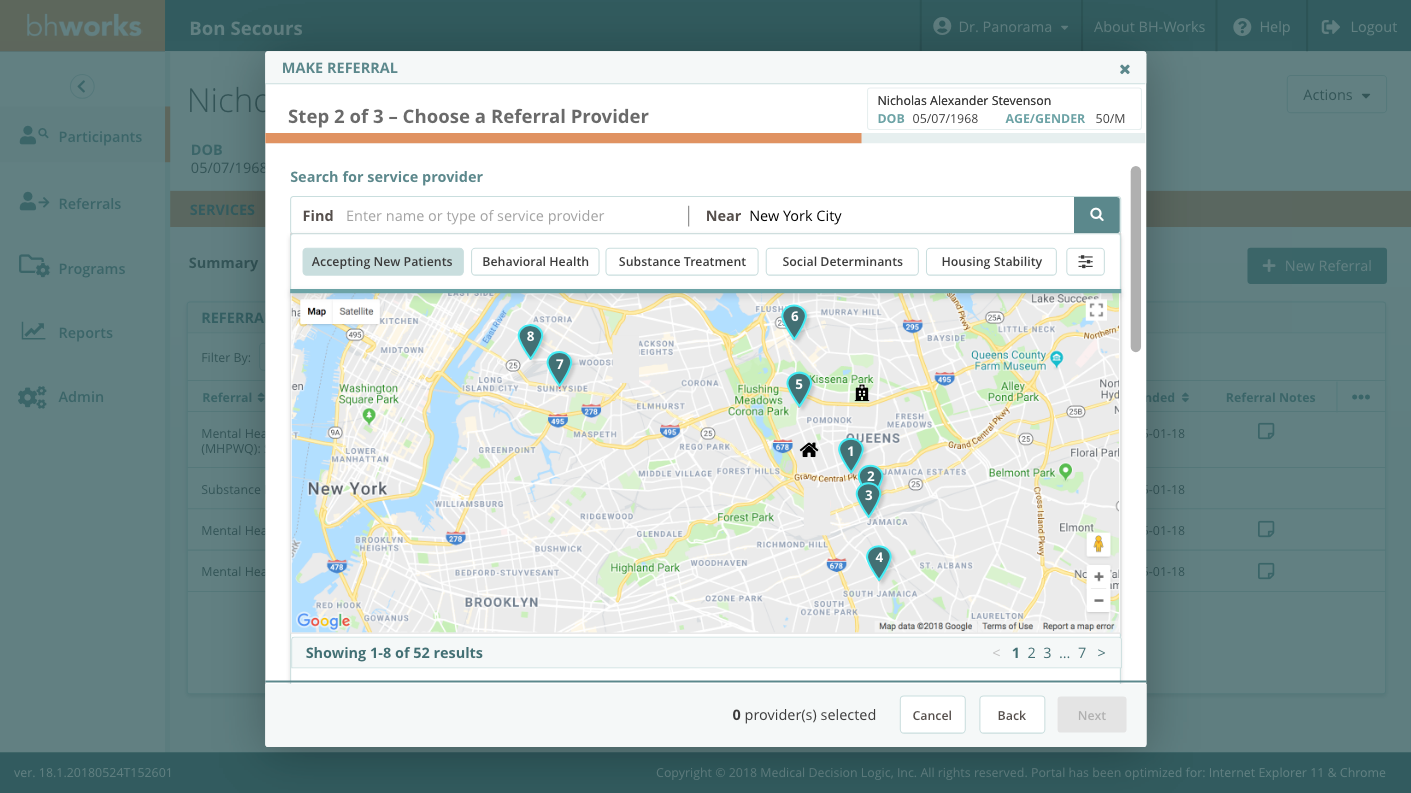Image resolution: width=1411 pixels, height=793 pixels.
Task: Open the table column options ellipsis
Action: click(1361, 397)
